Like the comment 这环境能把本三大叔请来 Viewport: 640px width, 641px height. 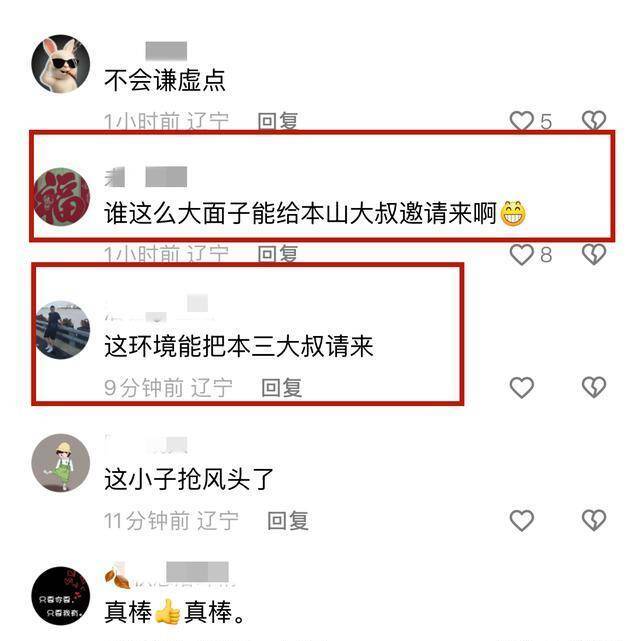click(x=521, y=387)
